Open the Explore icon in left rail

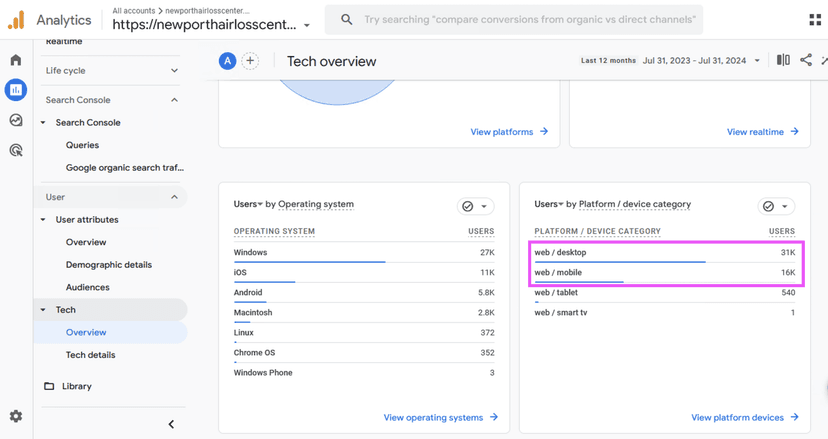(16, 120)
